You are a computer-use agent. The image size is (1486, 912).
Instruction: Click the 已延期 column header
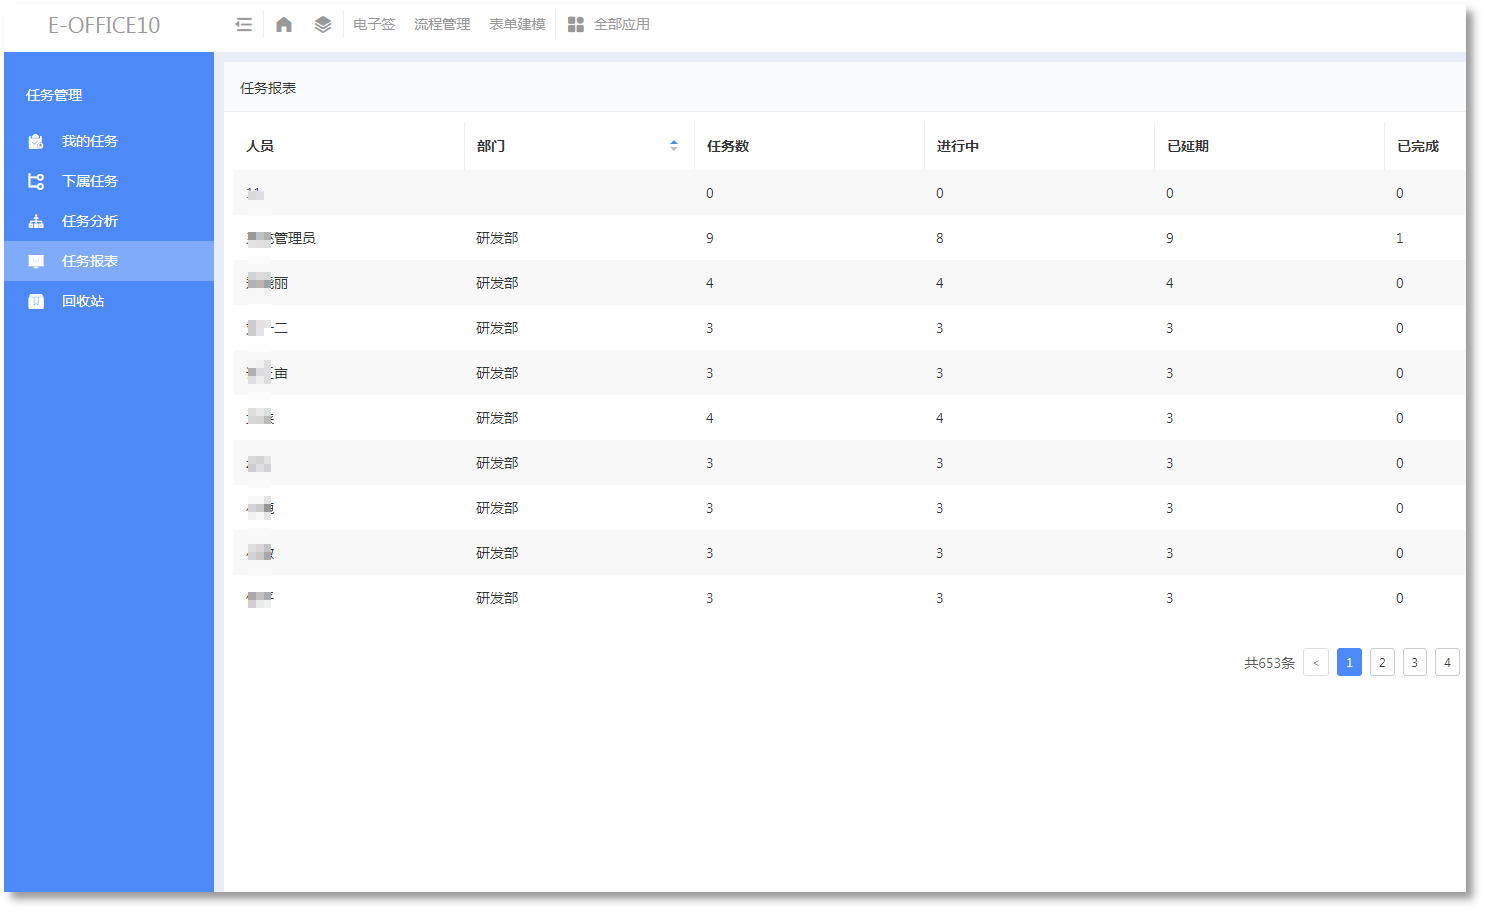[1188, 146]
